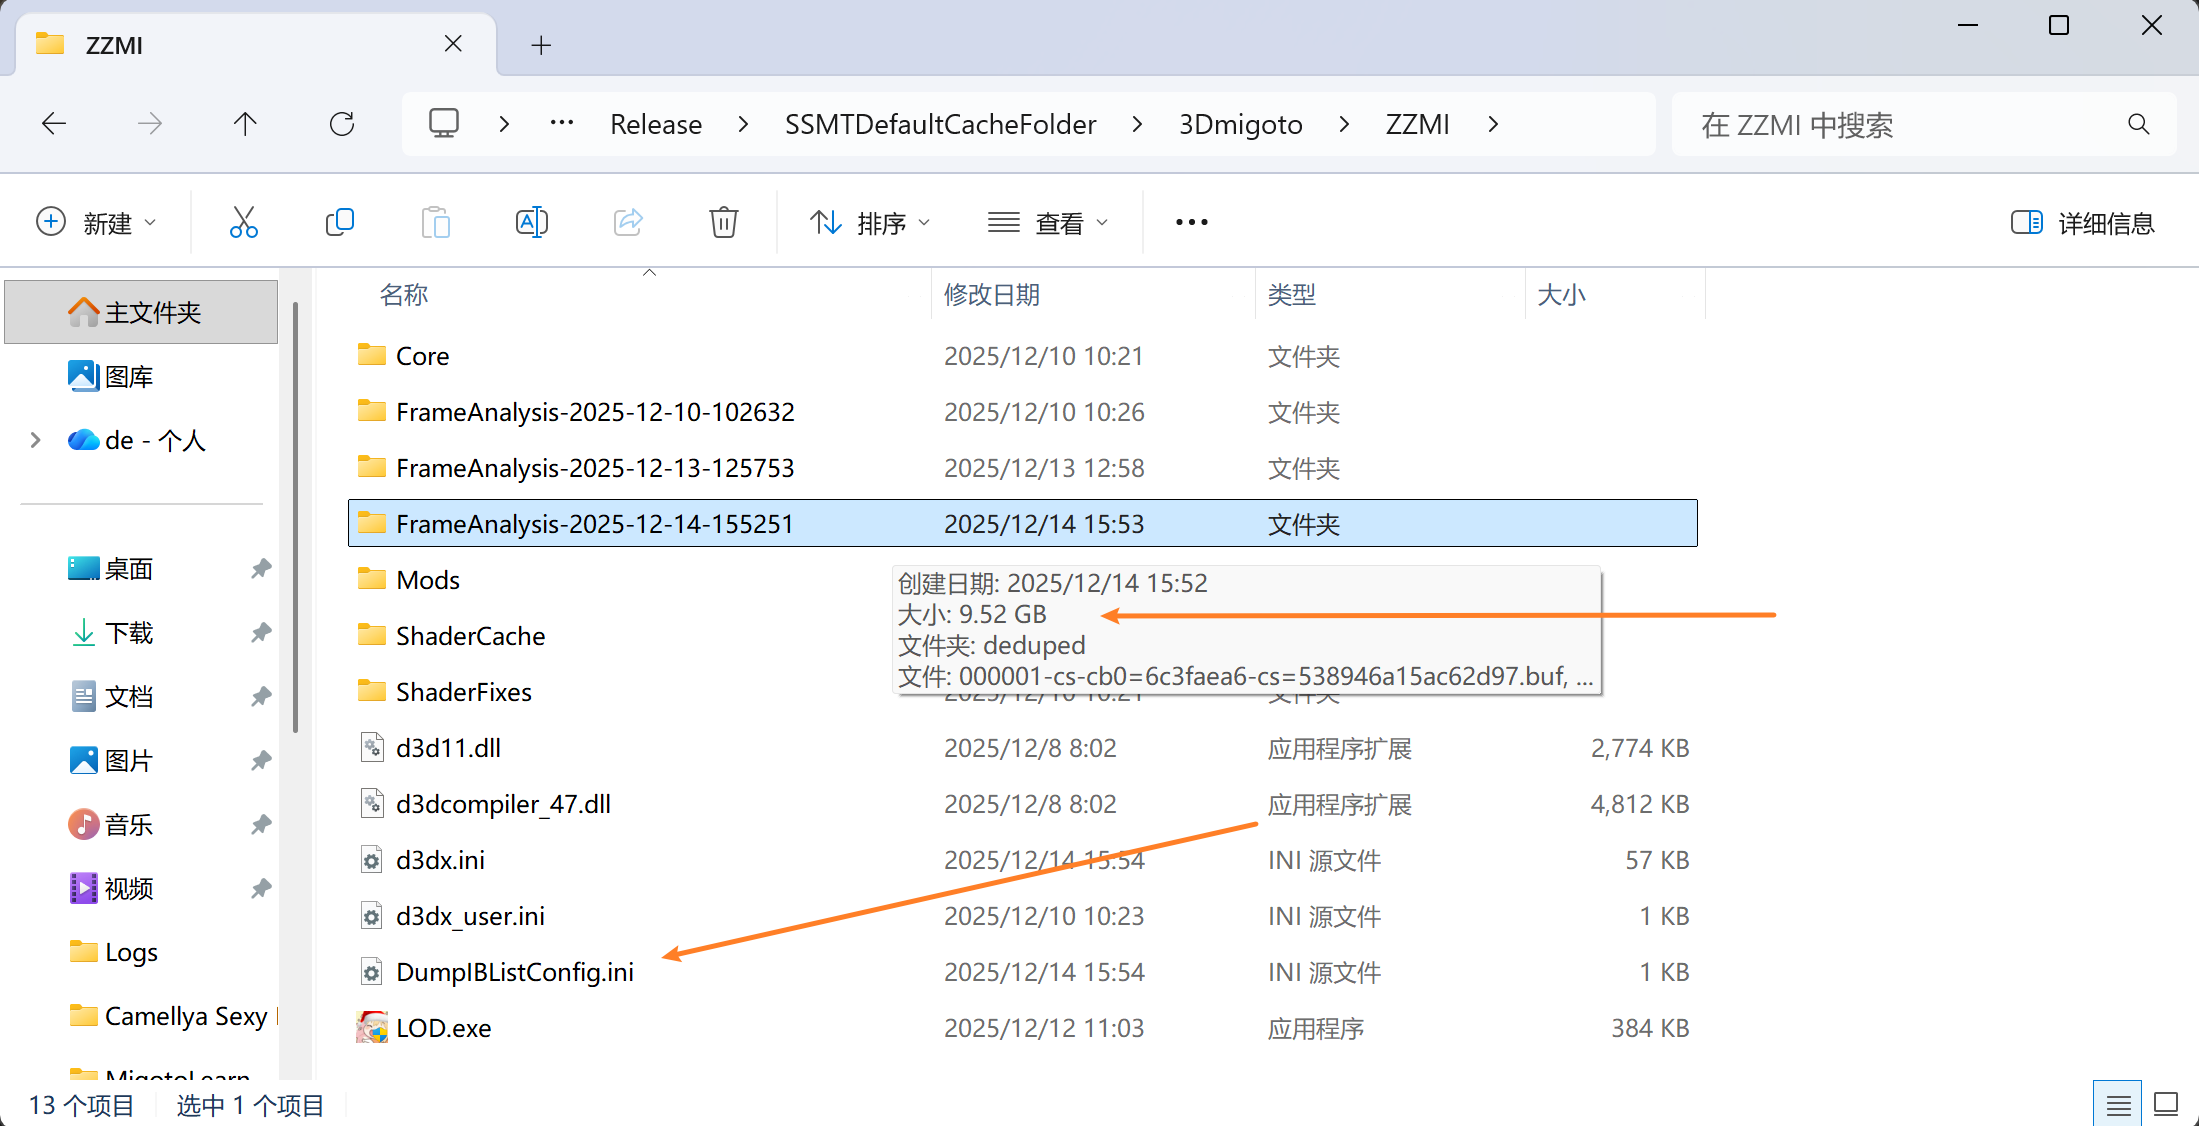Click the 3Dmigoto breadcrumb segment
Screen dimensions: 2199x1126
point(1240,124)
